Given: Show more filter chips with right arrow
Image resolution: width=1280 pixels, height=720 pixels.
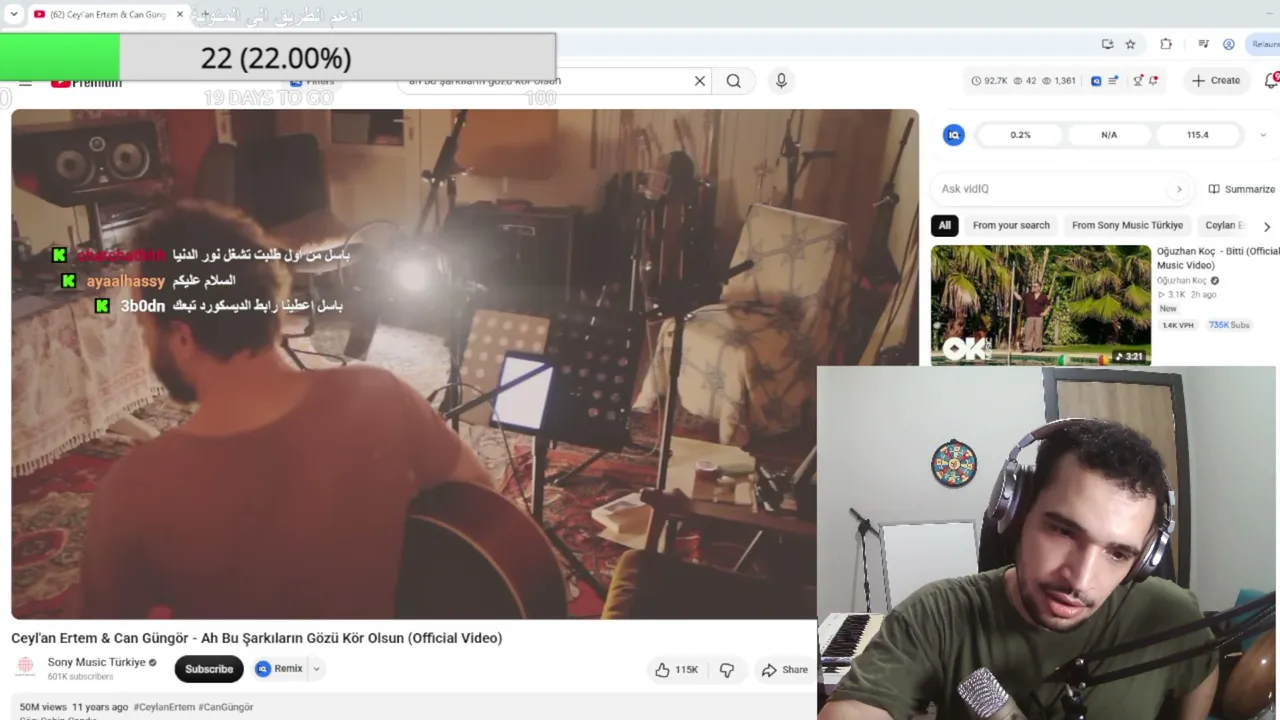Looking at the screenshot, I should (x=1267, y=227).
